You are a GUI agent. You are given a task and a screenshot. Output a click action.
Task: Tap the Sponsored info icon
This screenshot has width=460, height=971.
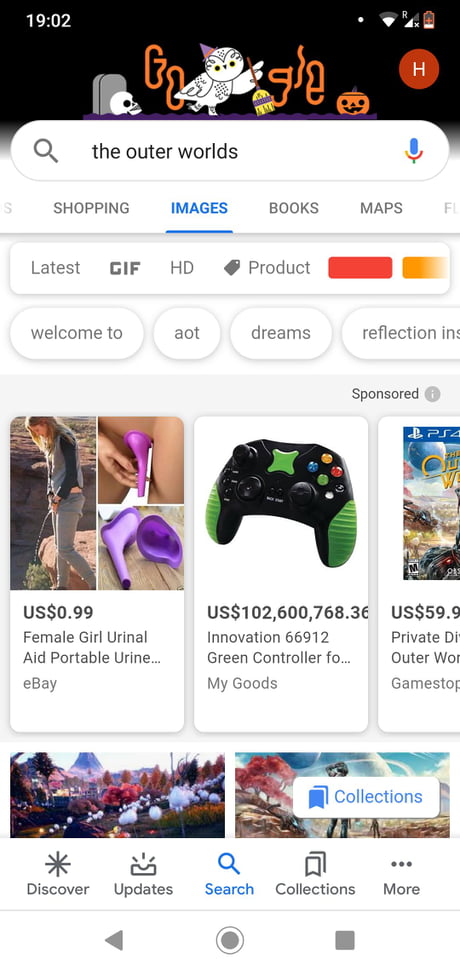point(433,394)
